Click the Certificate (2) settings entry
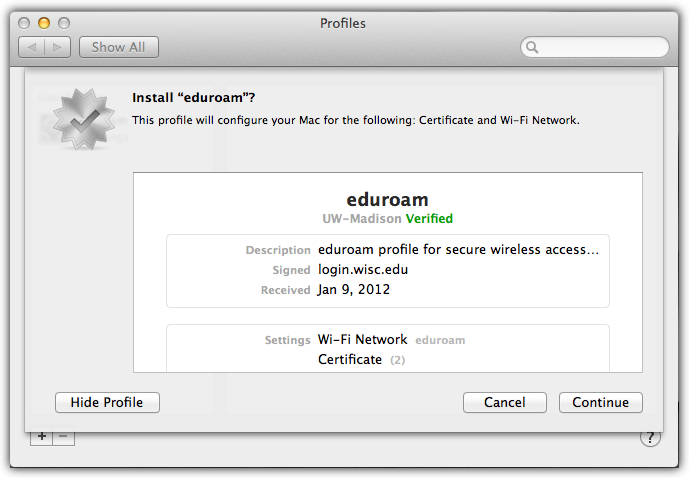This screenshot has height=478, width=689. pyautogui.click(x=361, y=359)
